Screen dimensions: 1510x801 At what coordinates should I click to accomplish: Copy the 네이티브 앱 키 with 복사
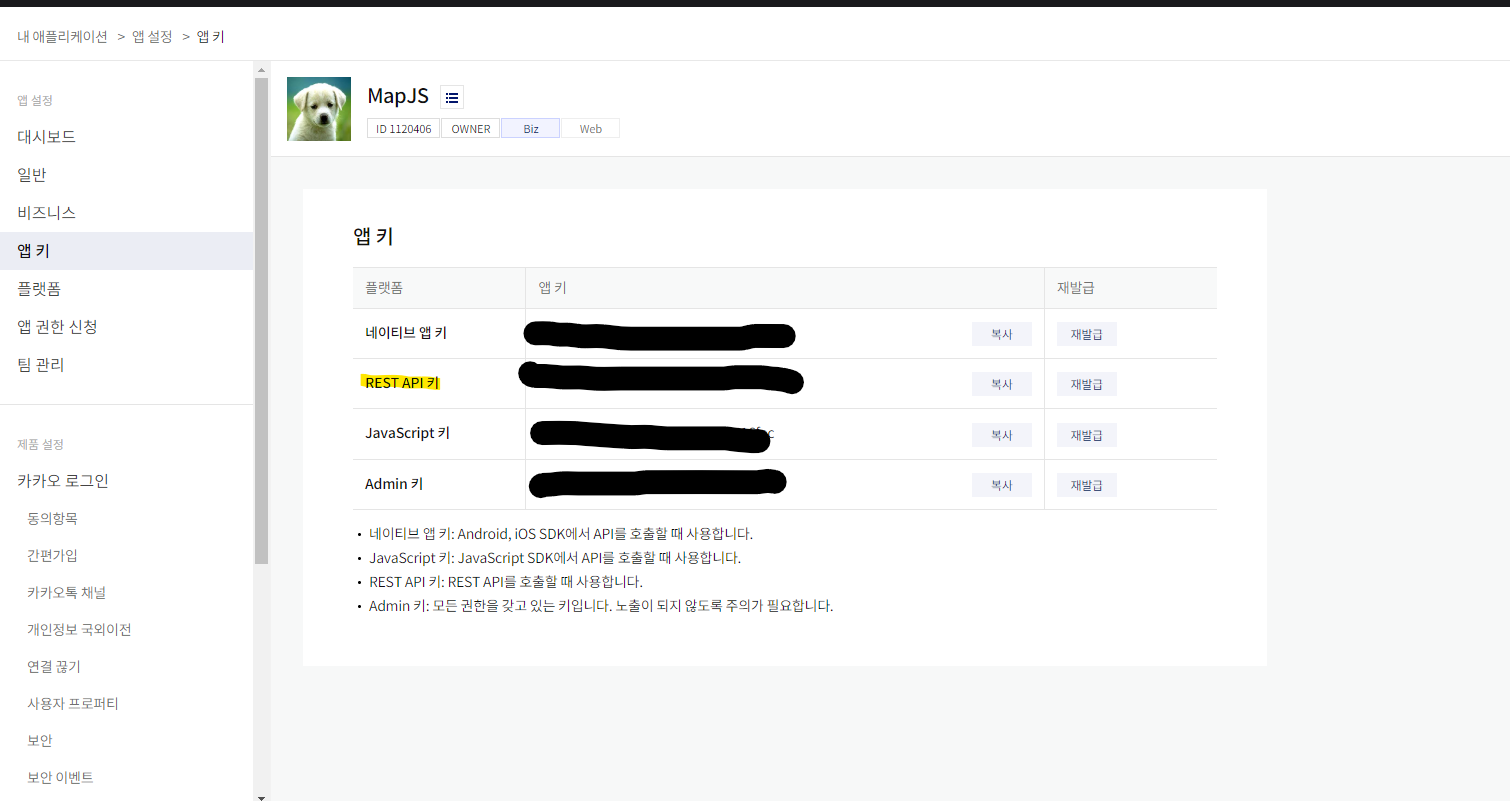(x=1001, y=334)
